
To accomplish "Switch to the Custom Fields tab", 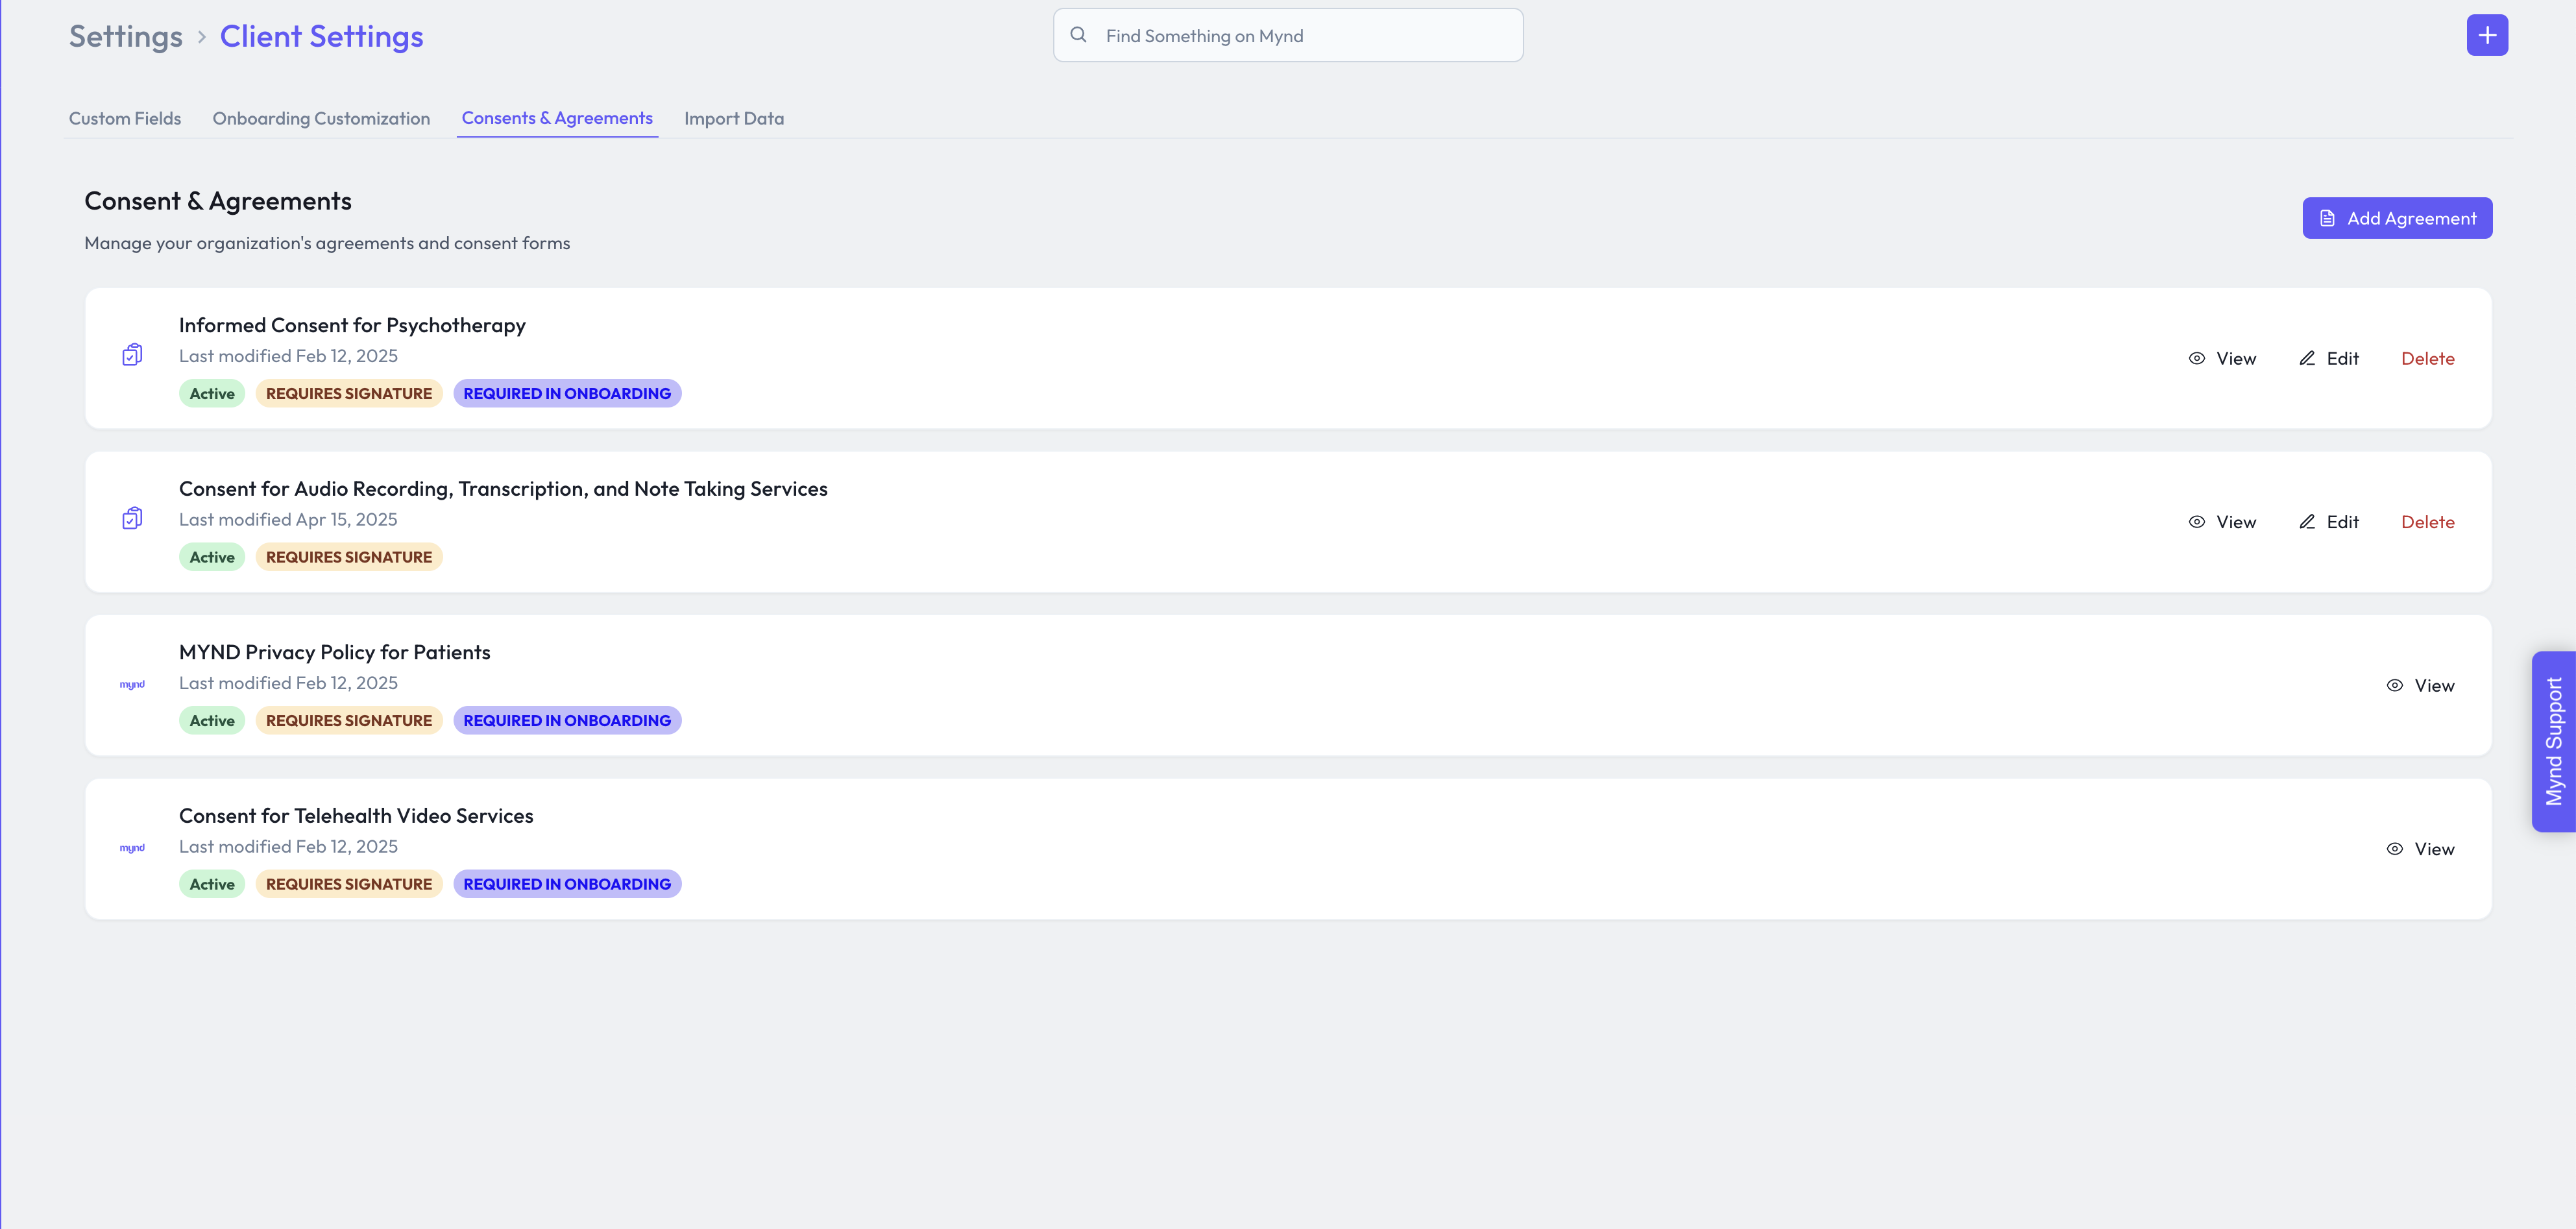I will (125, 118).
